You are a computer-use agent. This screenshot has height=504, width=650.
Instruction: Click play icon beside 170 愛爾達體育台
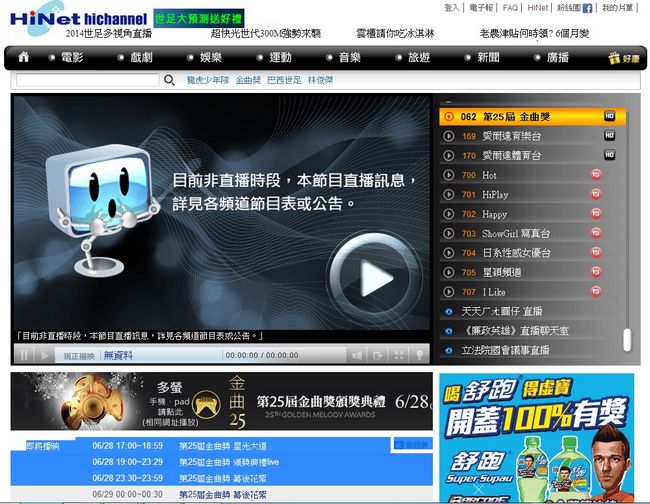(449, 155)
